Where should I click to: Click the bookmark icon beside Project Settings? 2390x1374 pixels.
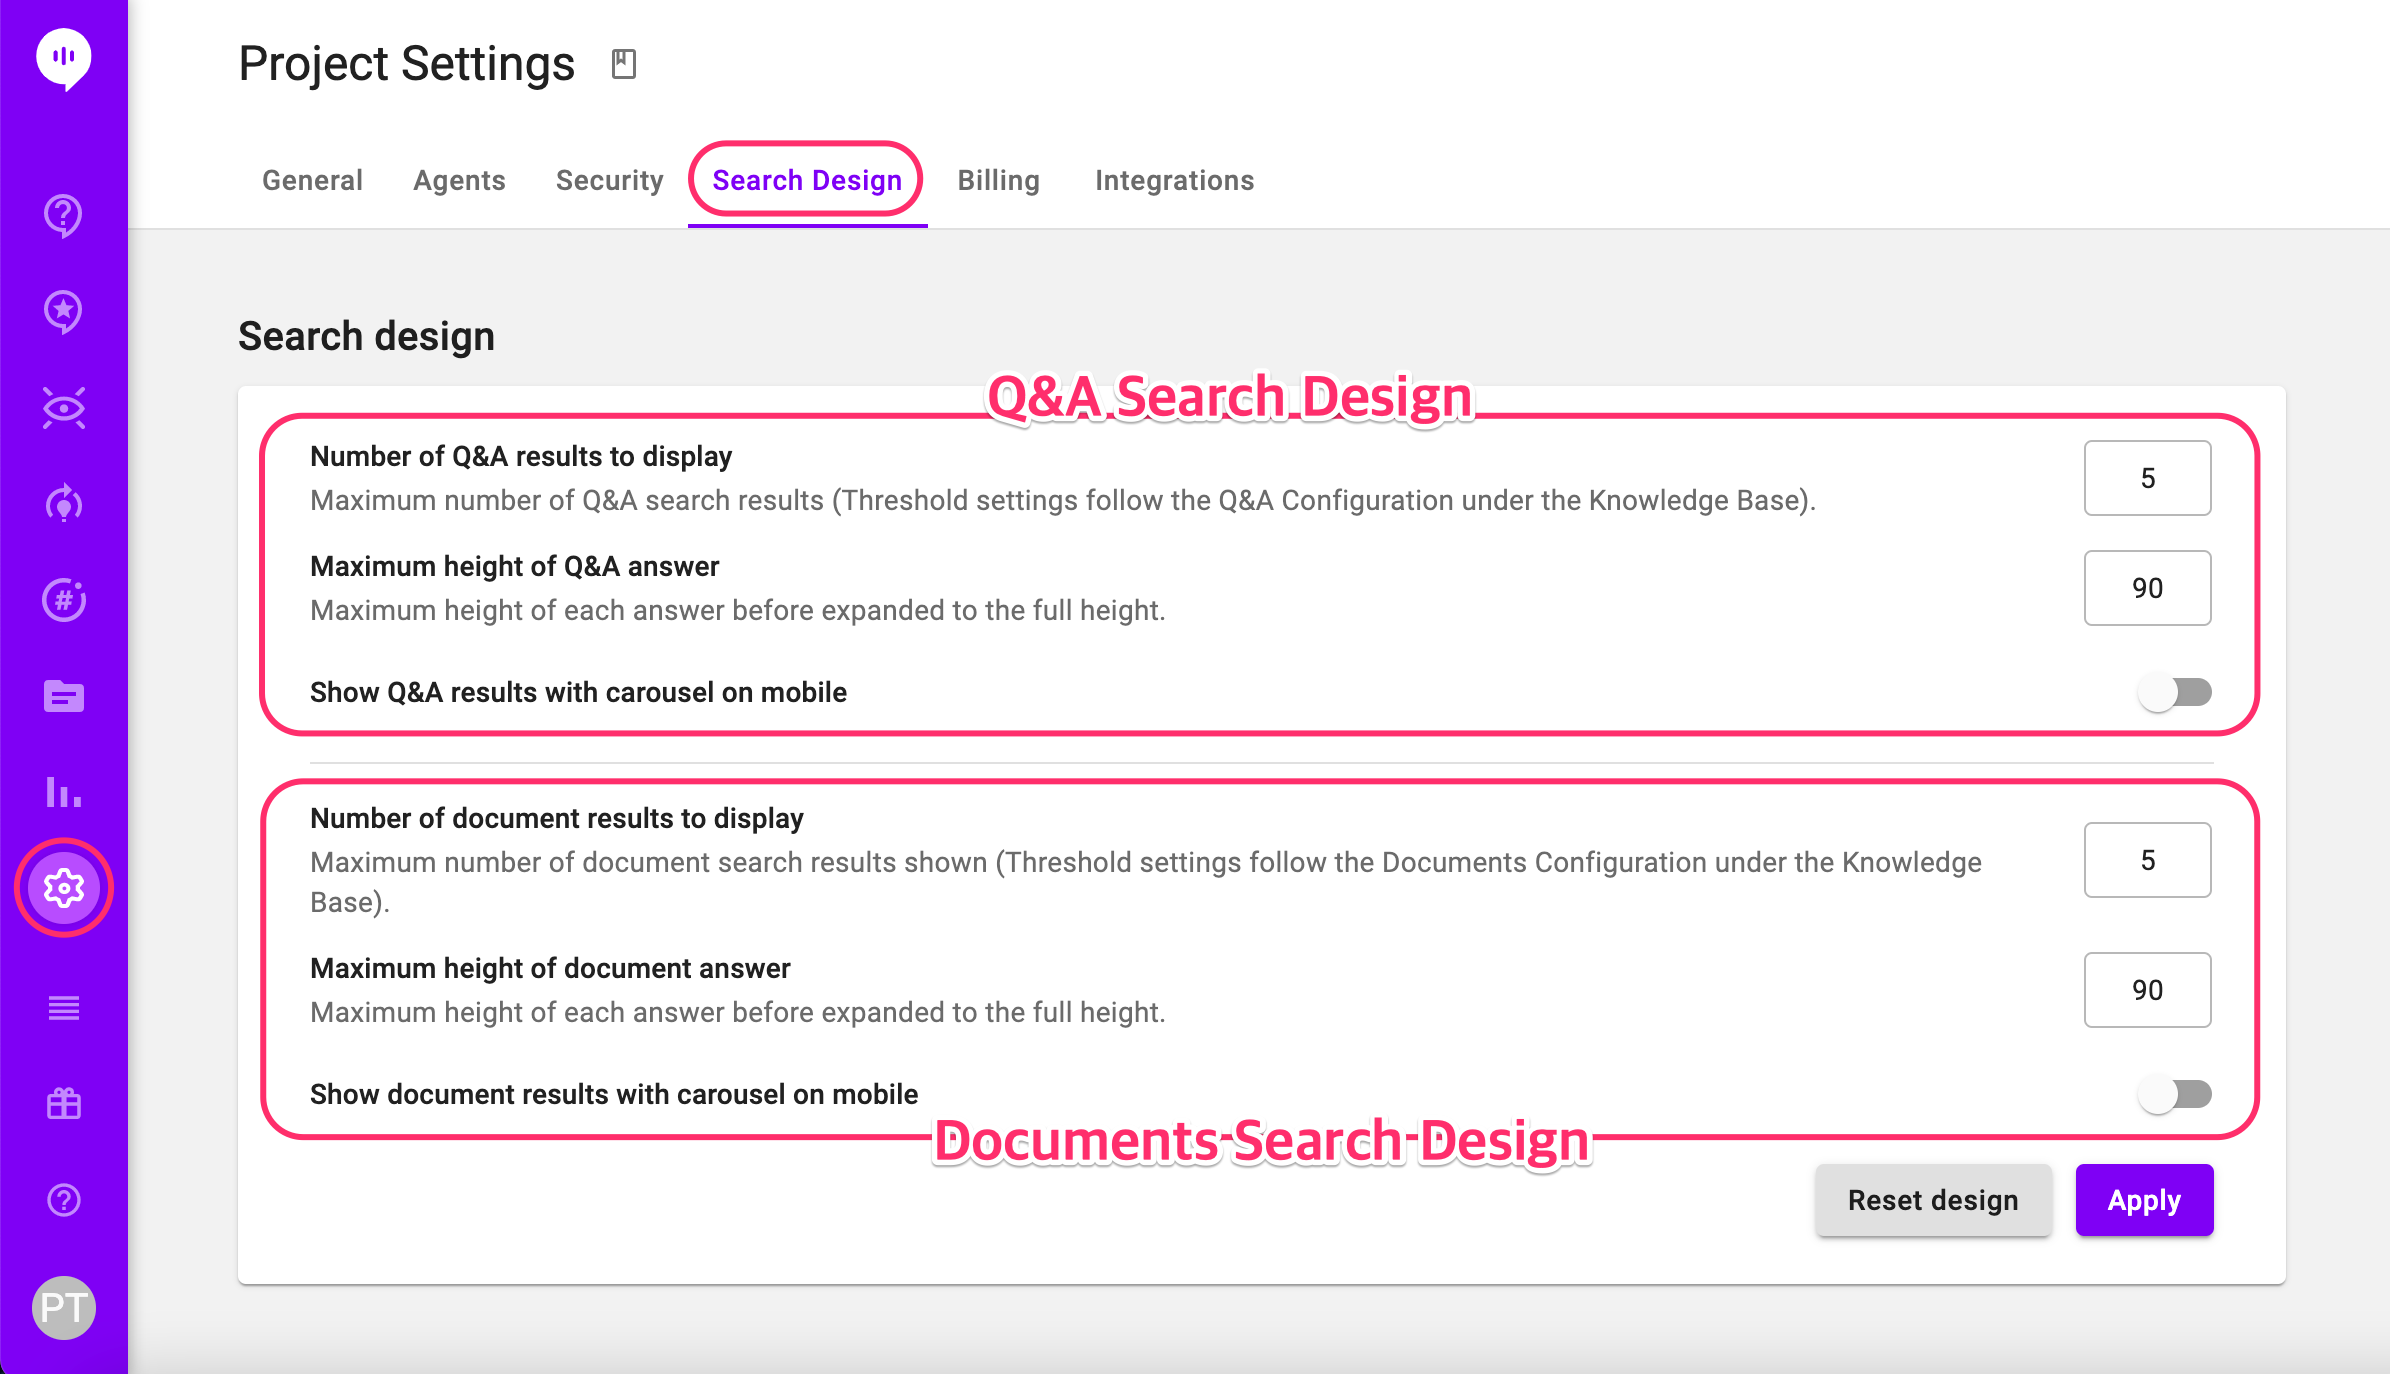(x=623, y=64)
